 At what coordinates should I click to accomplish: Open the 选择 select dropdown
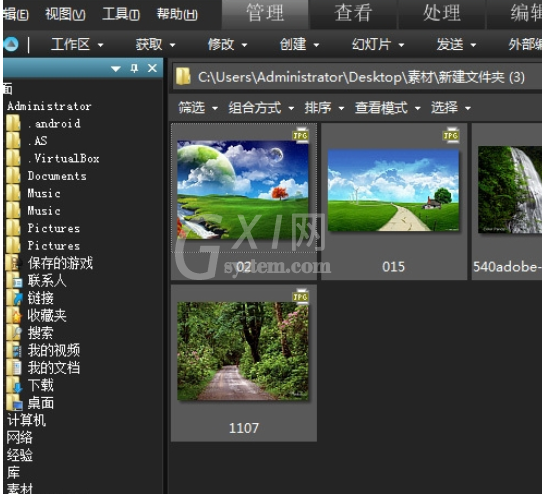(450, 108)
